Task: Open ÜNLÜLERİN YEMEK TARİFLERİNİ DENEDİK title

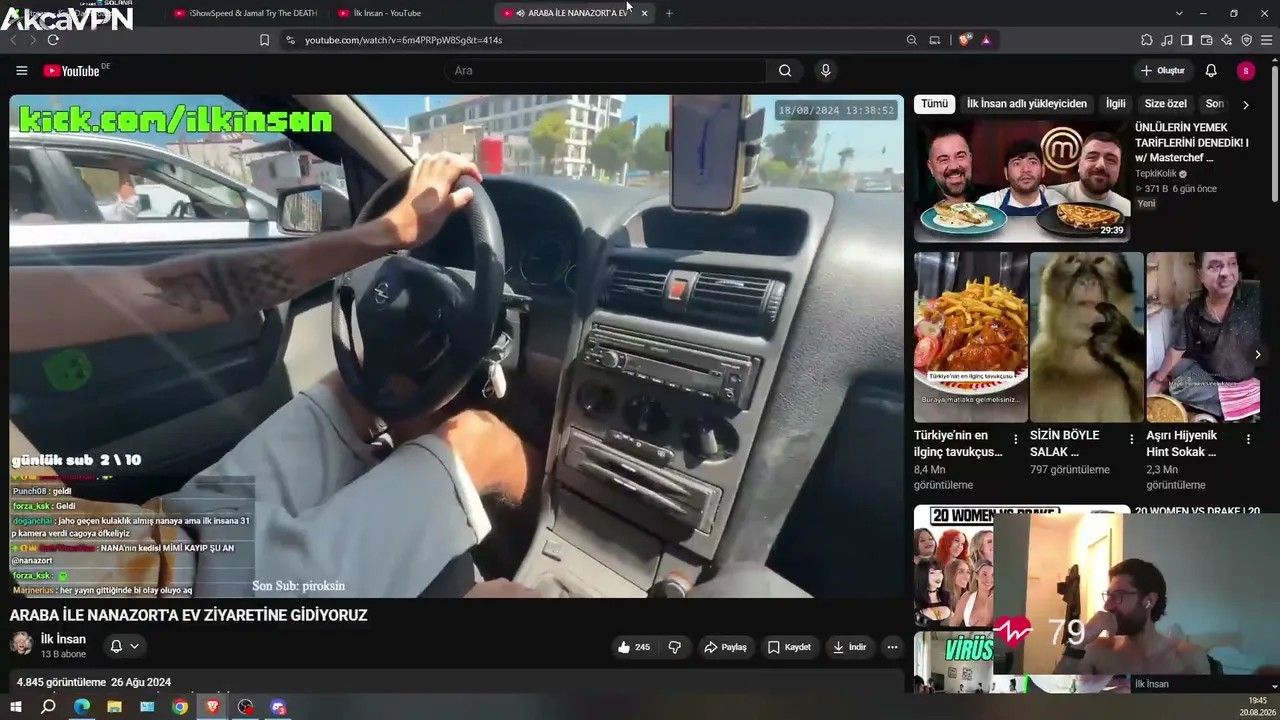Action: tap(1192, 143)
